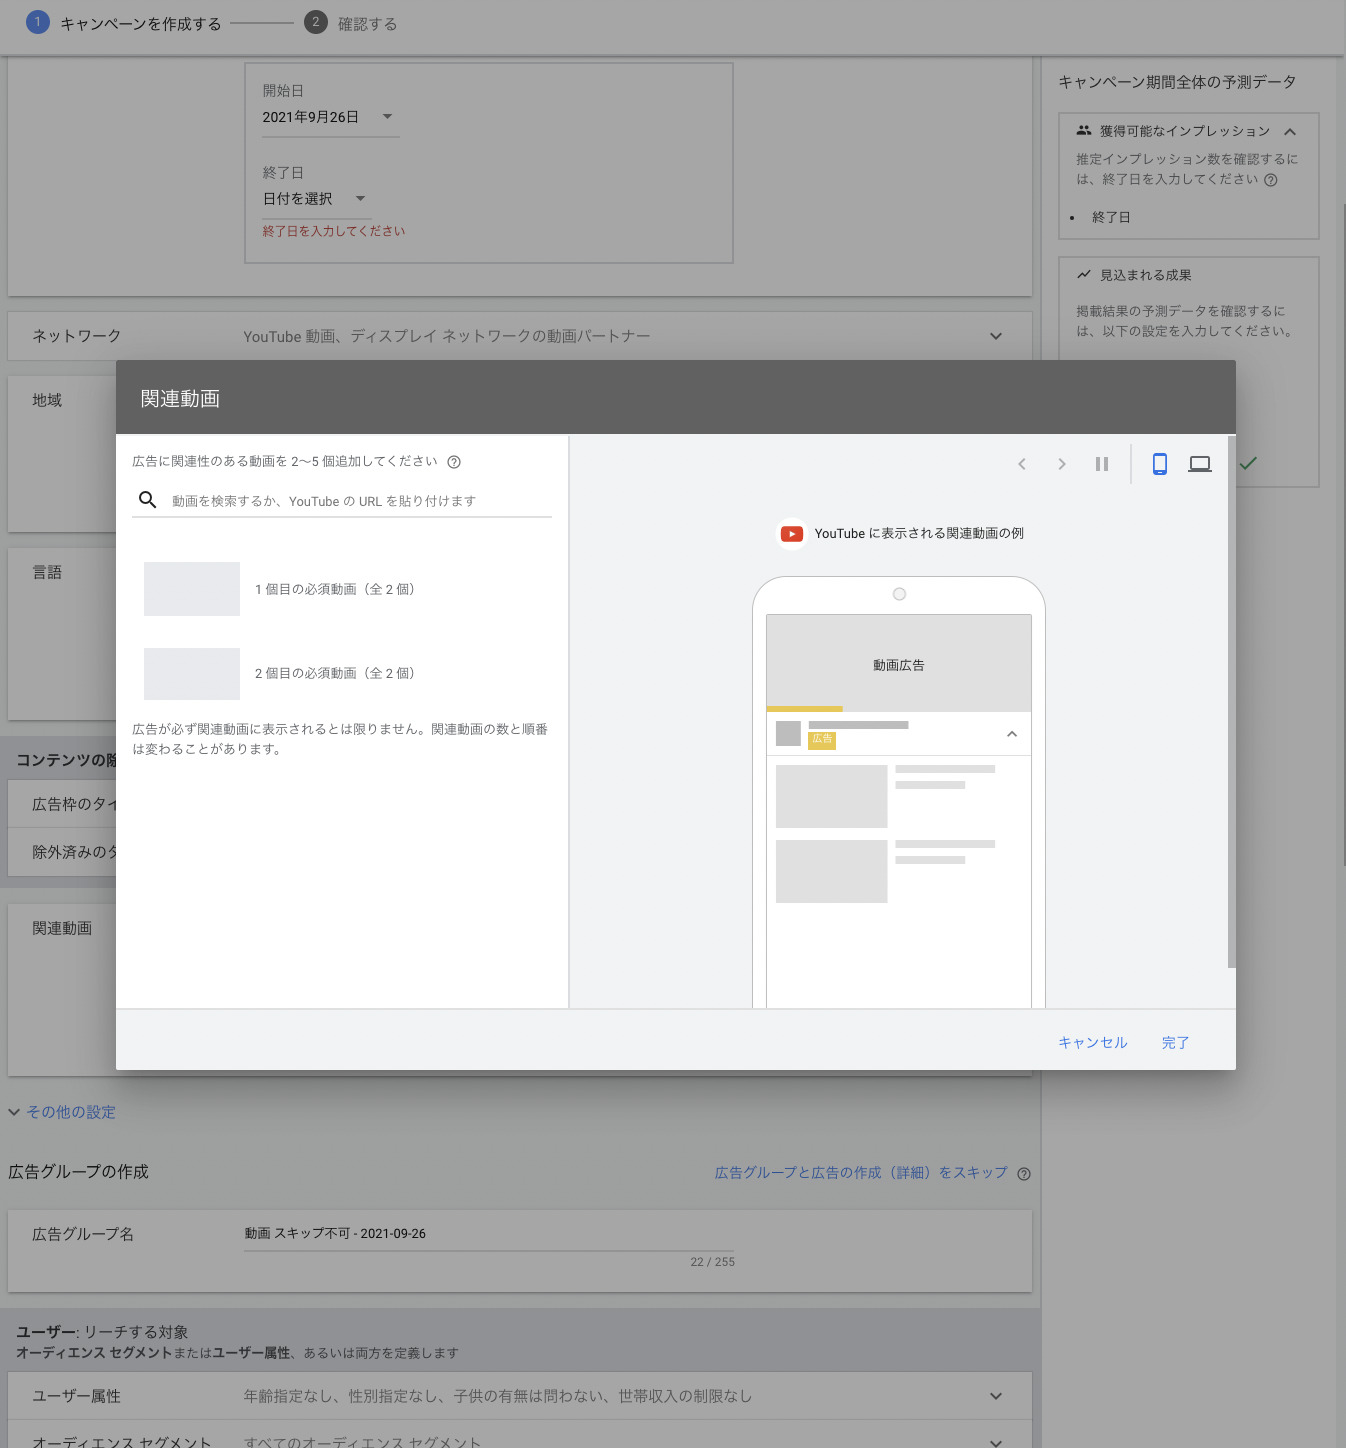Select the second required video placeholder thumbnail

click(x=192, y=673)
